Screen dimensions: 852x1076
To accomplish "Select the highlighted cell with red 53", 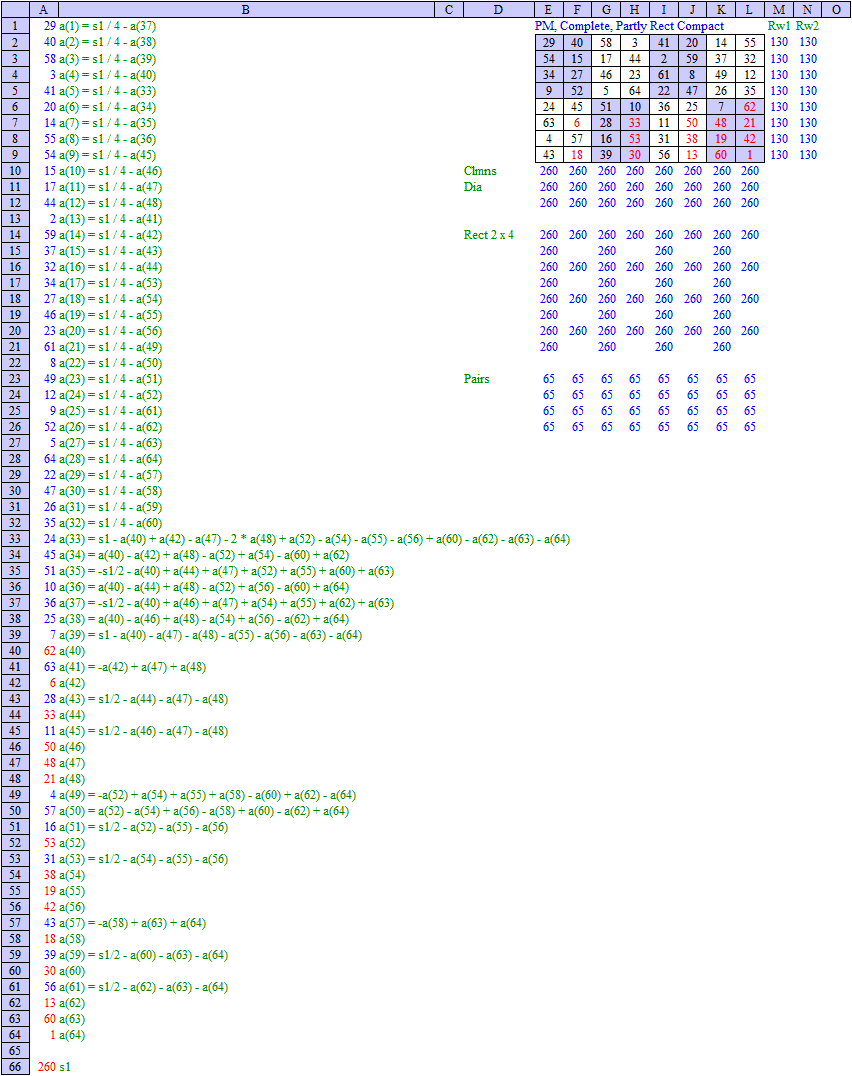I will (635, 139).
